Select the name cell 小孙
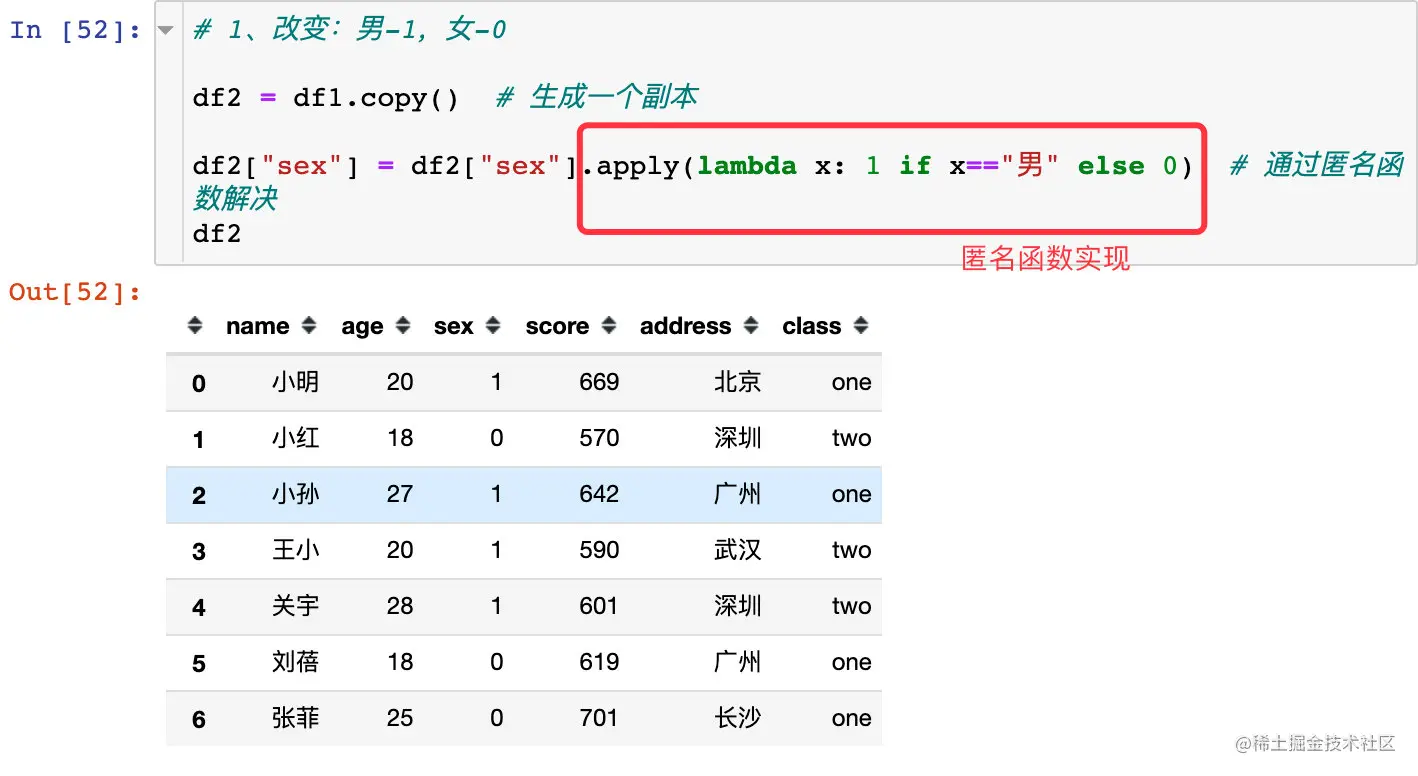Viewport: 1418px width, 776px height. pyautogui.click(x=295, y=494)
